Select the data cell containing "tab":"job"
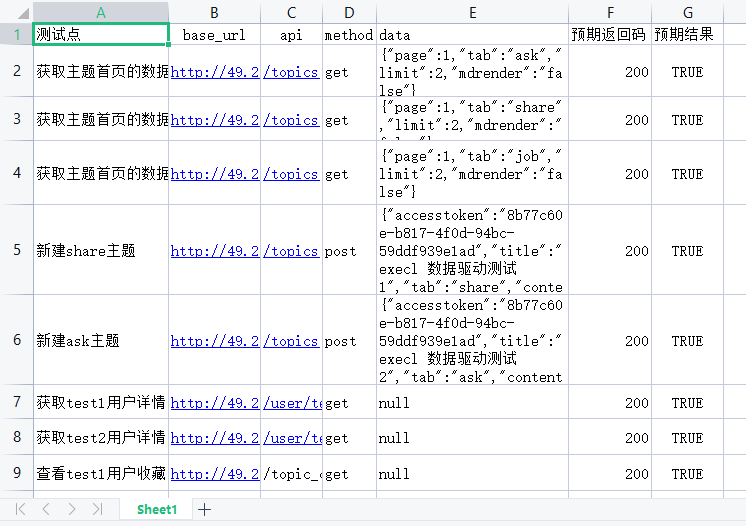This screenshot has height=526, width=746. (x=472, y=173)
